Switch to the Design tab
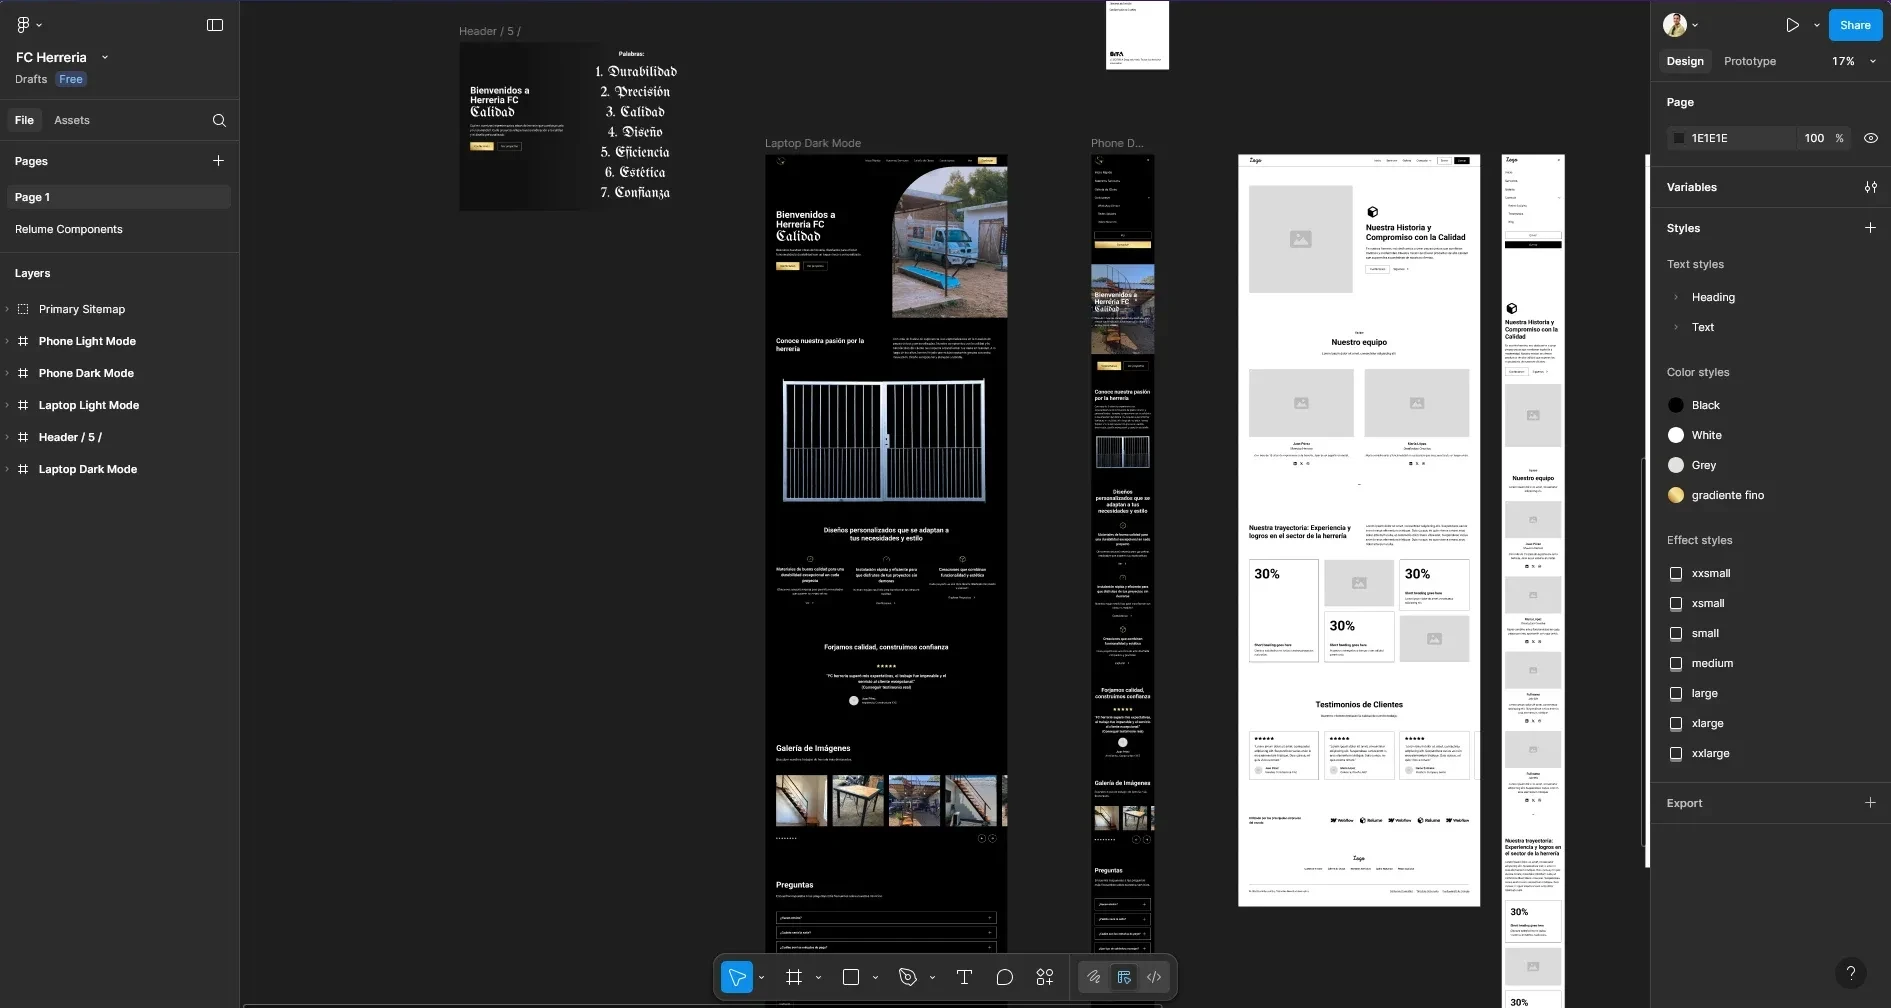 point(1685,61)
